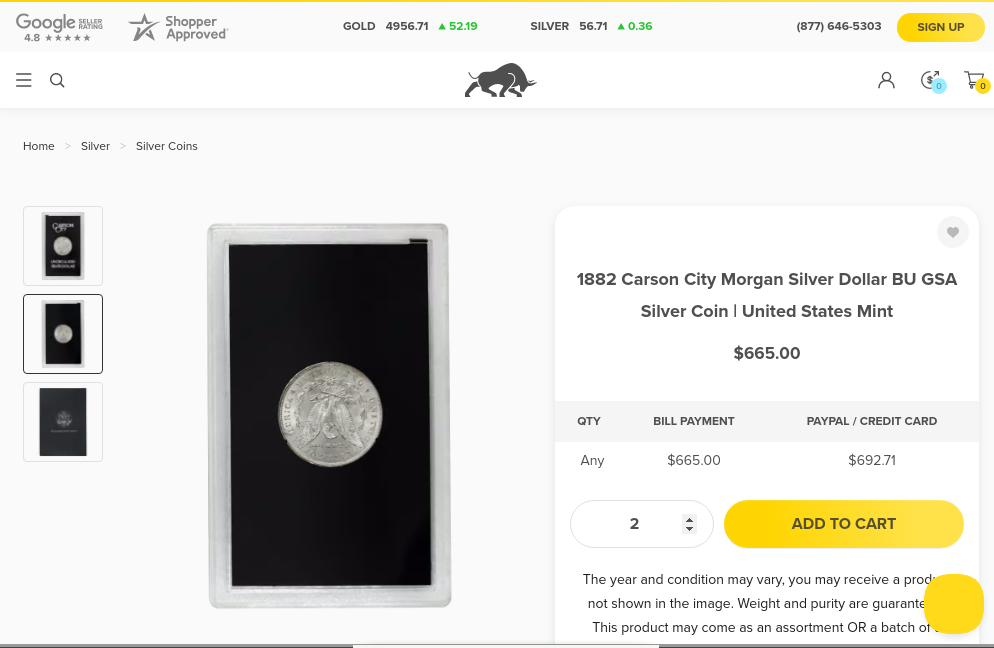This screenshot has width=994, height=648.
Task: Open the user account icon
Action: 886,80
